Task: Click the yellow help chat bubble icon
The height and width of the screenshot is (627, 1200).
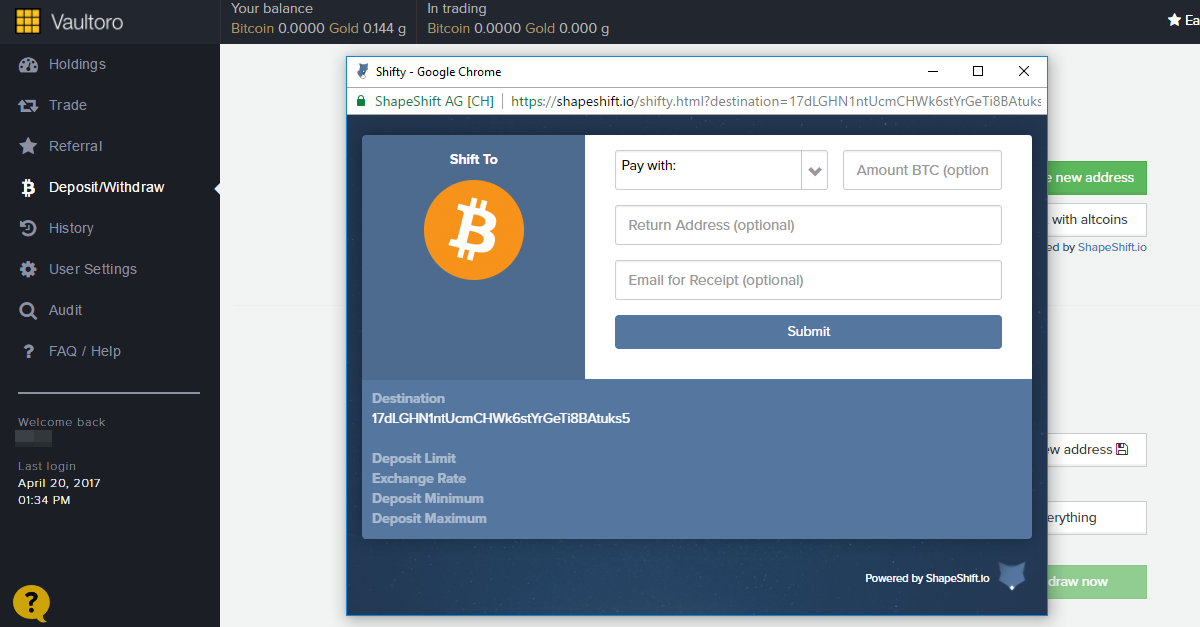Action: coord(31,603)
